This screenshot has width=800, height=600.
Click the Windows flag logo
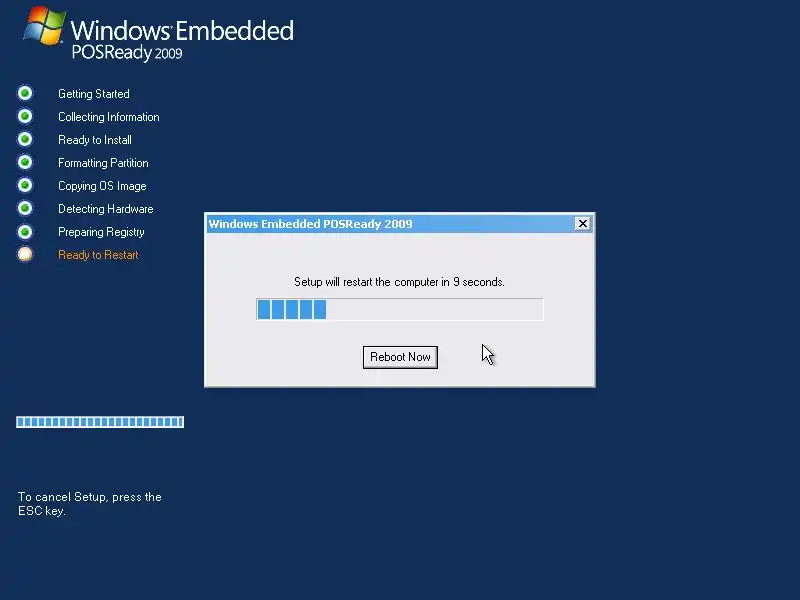[x=45, y=26]
